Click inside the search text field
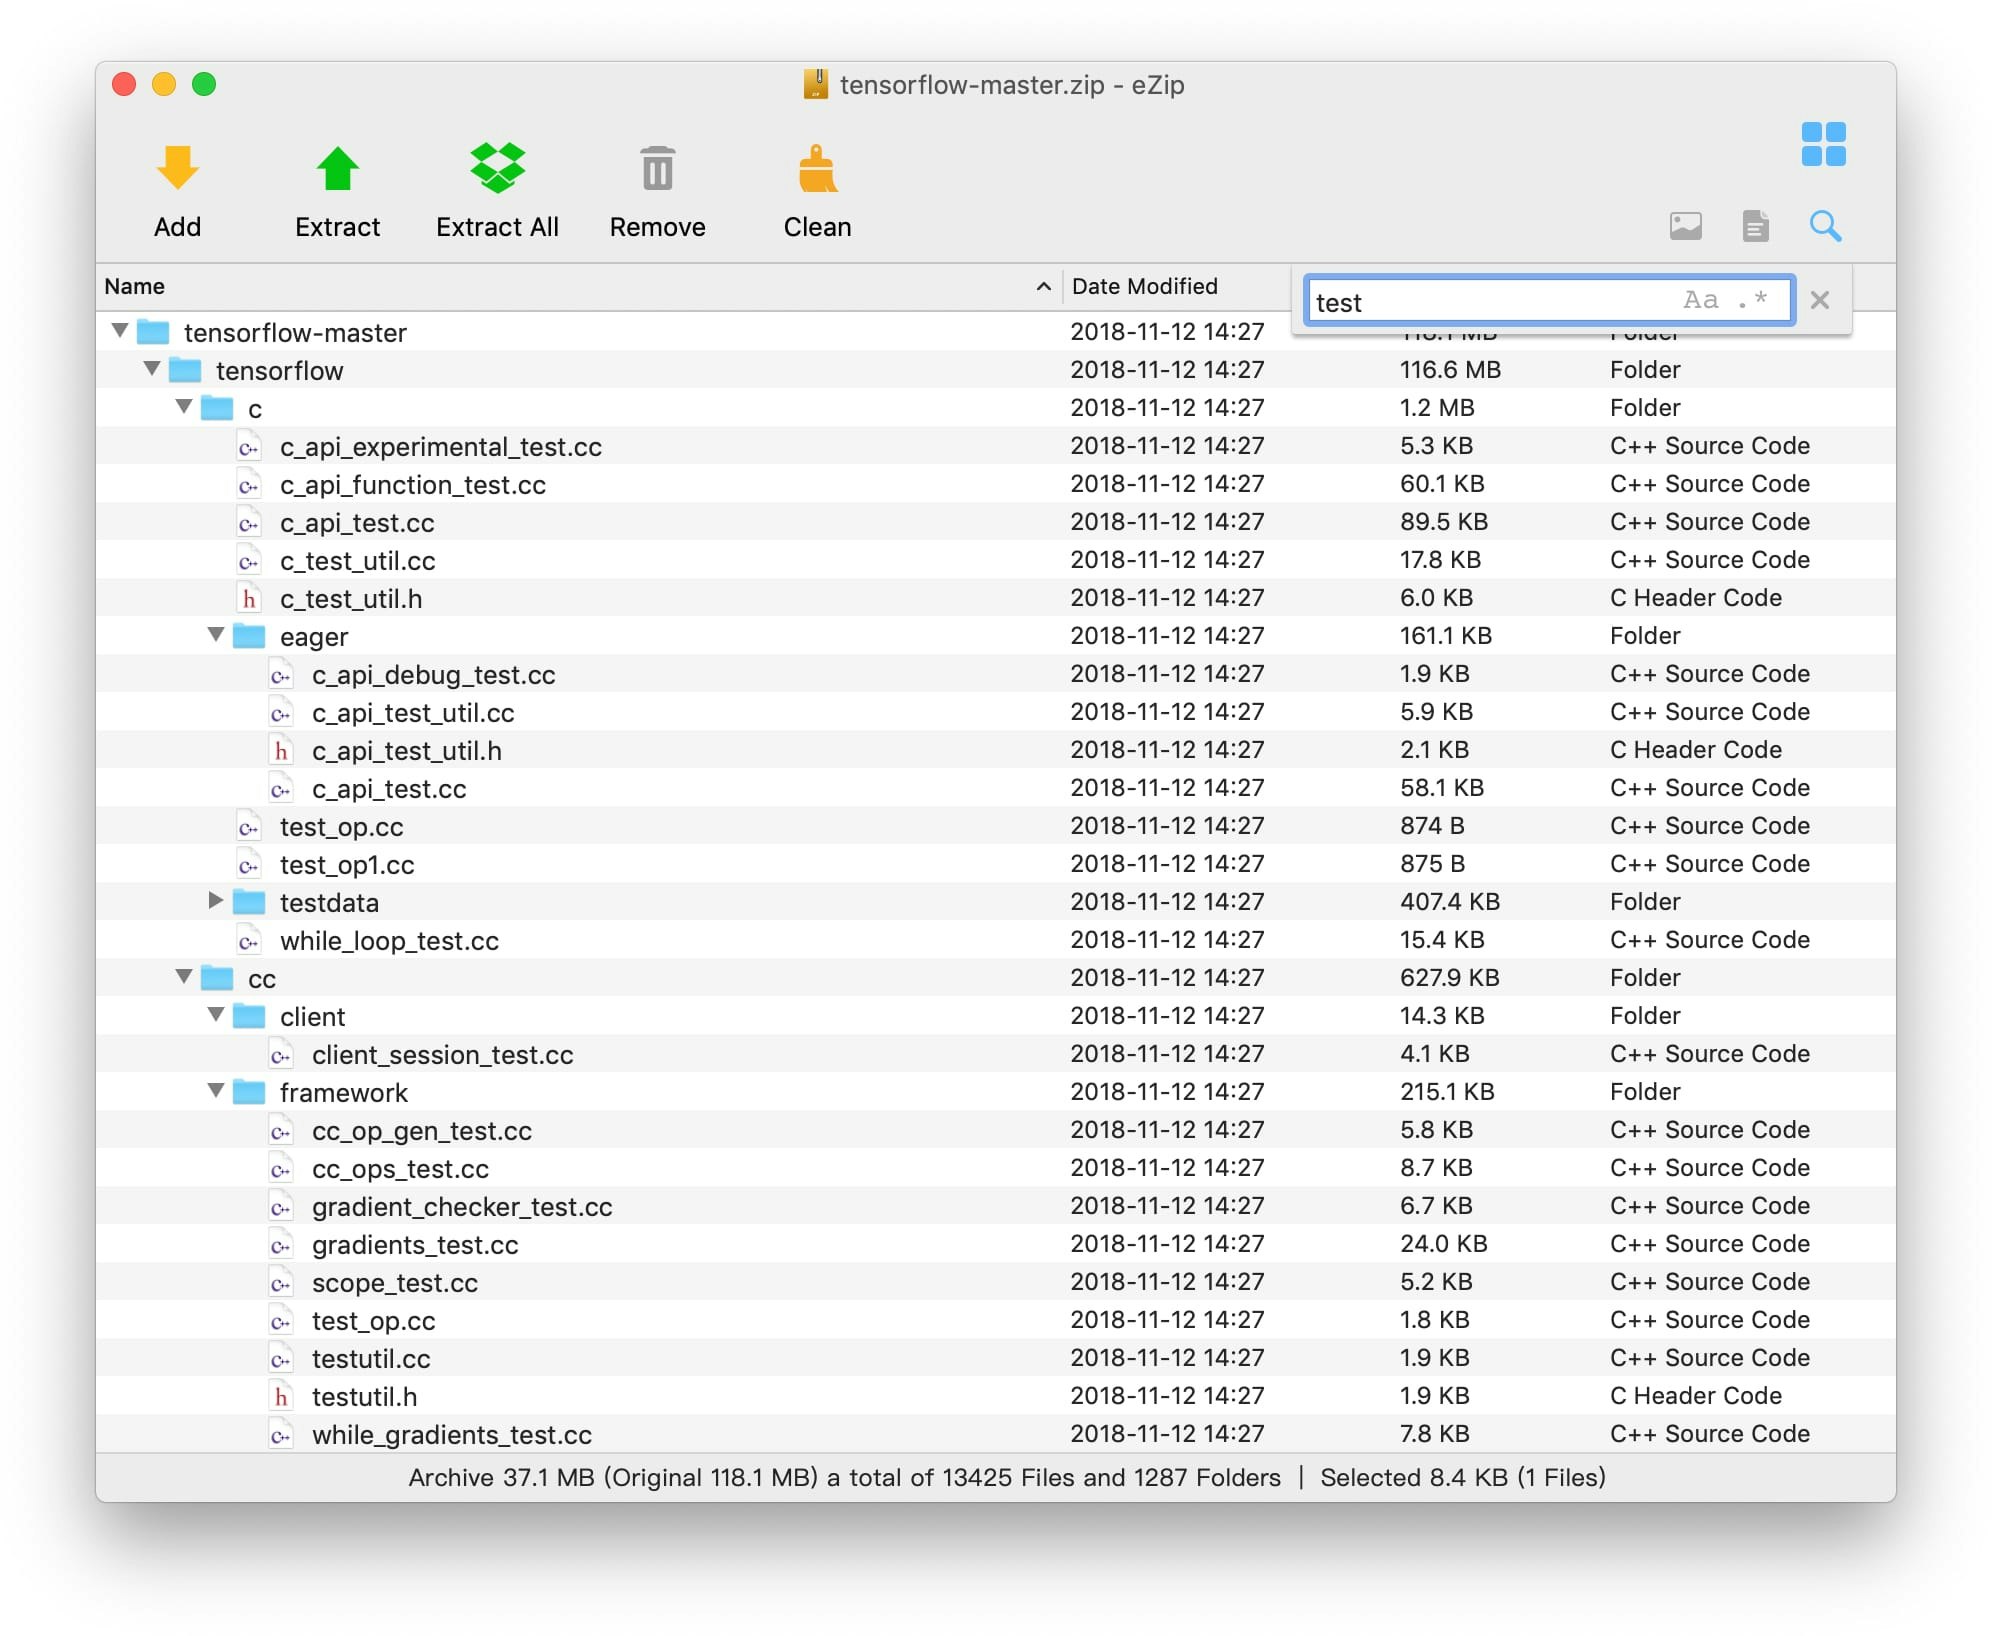Screen dimensions: 1992x1636 1450,302
